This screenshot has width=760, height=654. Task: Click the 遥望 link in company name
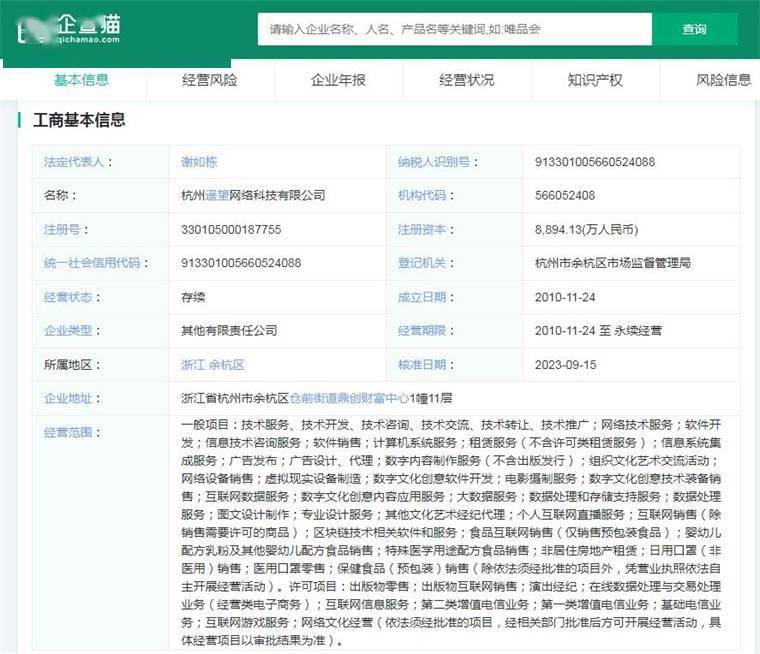[x=217, y=195]
